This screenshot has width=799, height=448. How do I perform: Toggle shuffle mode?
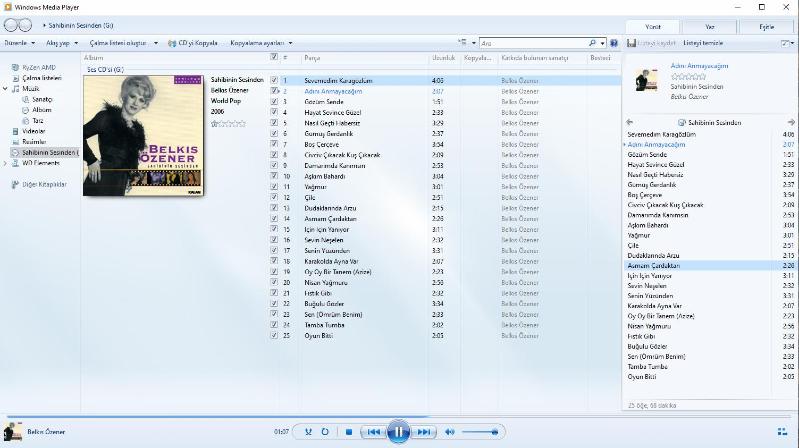click(308, 432)
